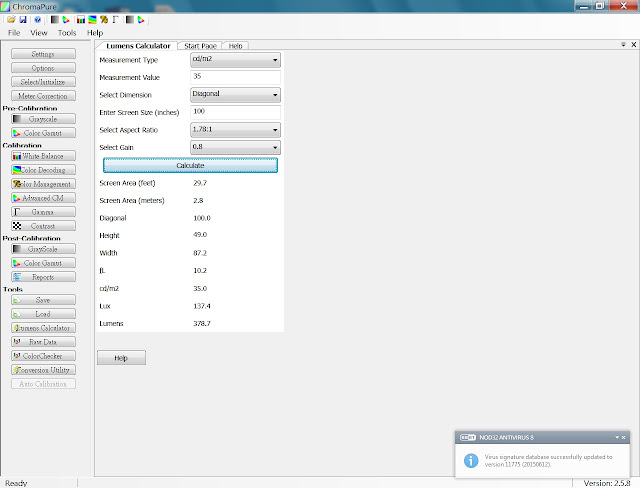Open the Select Dimension dropdown
Image resolution: width=640 pixels, height=488 pixels.
click(235, 95)
